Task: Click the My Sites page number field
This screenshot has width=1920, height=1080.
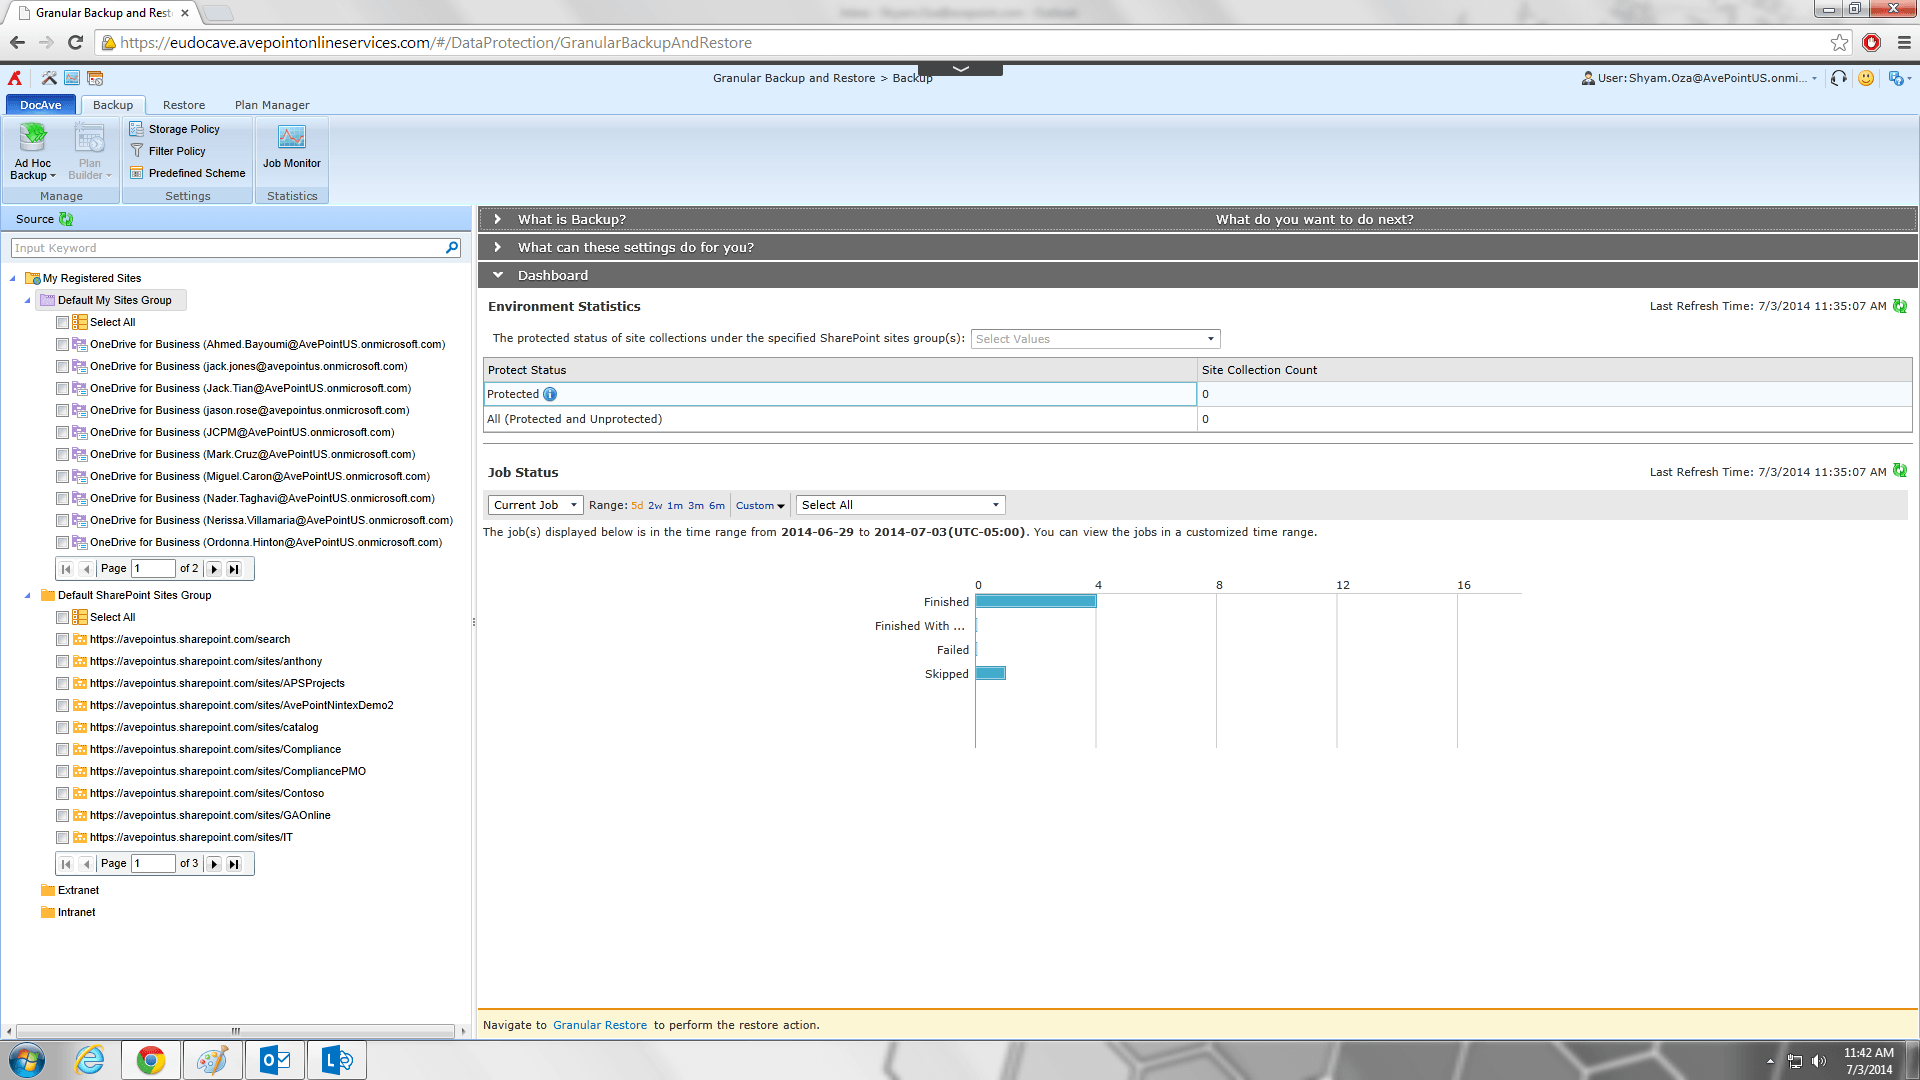Action: point(153,569)
